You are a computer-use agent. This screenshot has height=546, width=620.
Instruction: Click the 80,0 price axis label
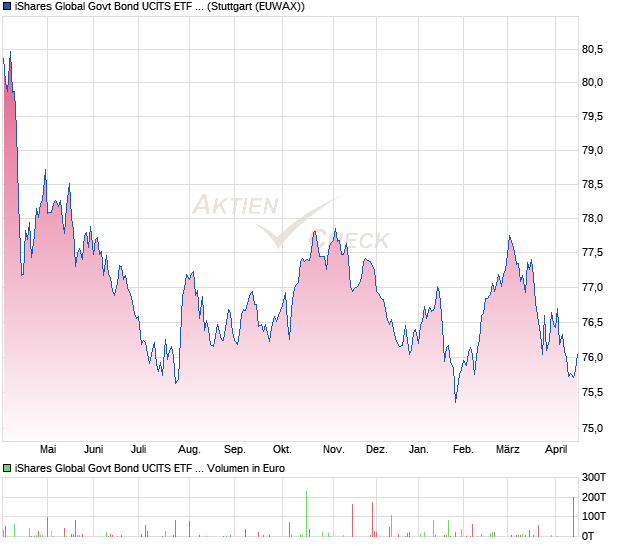[x=592, y=82]
